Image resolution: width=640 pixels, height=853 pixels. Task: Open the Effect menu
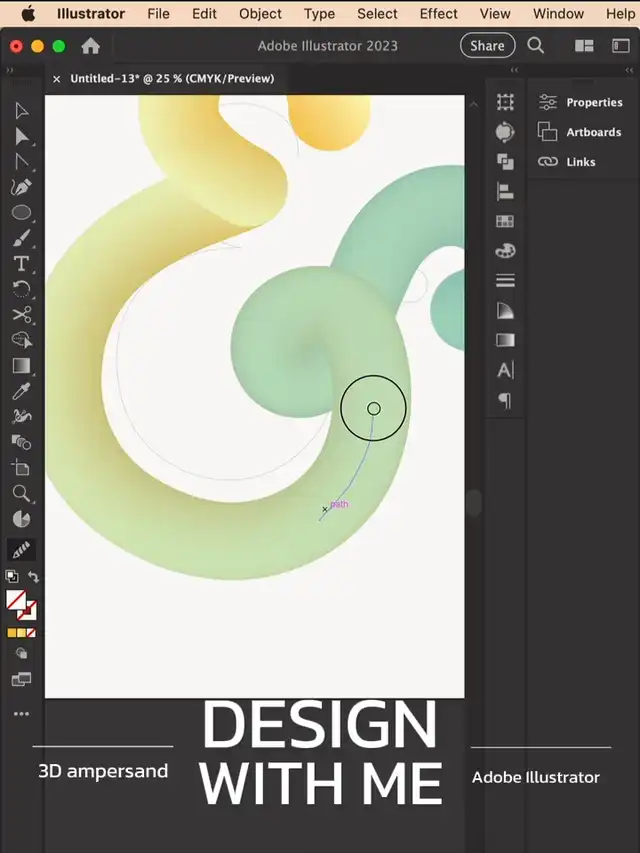438,14
